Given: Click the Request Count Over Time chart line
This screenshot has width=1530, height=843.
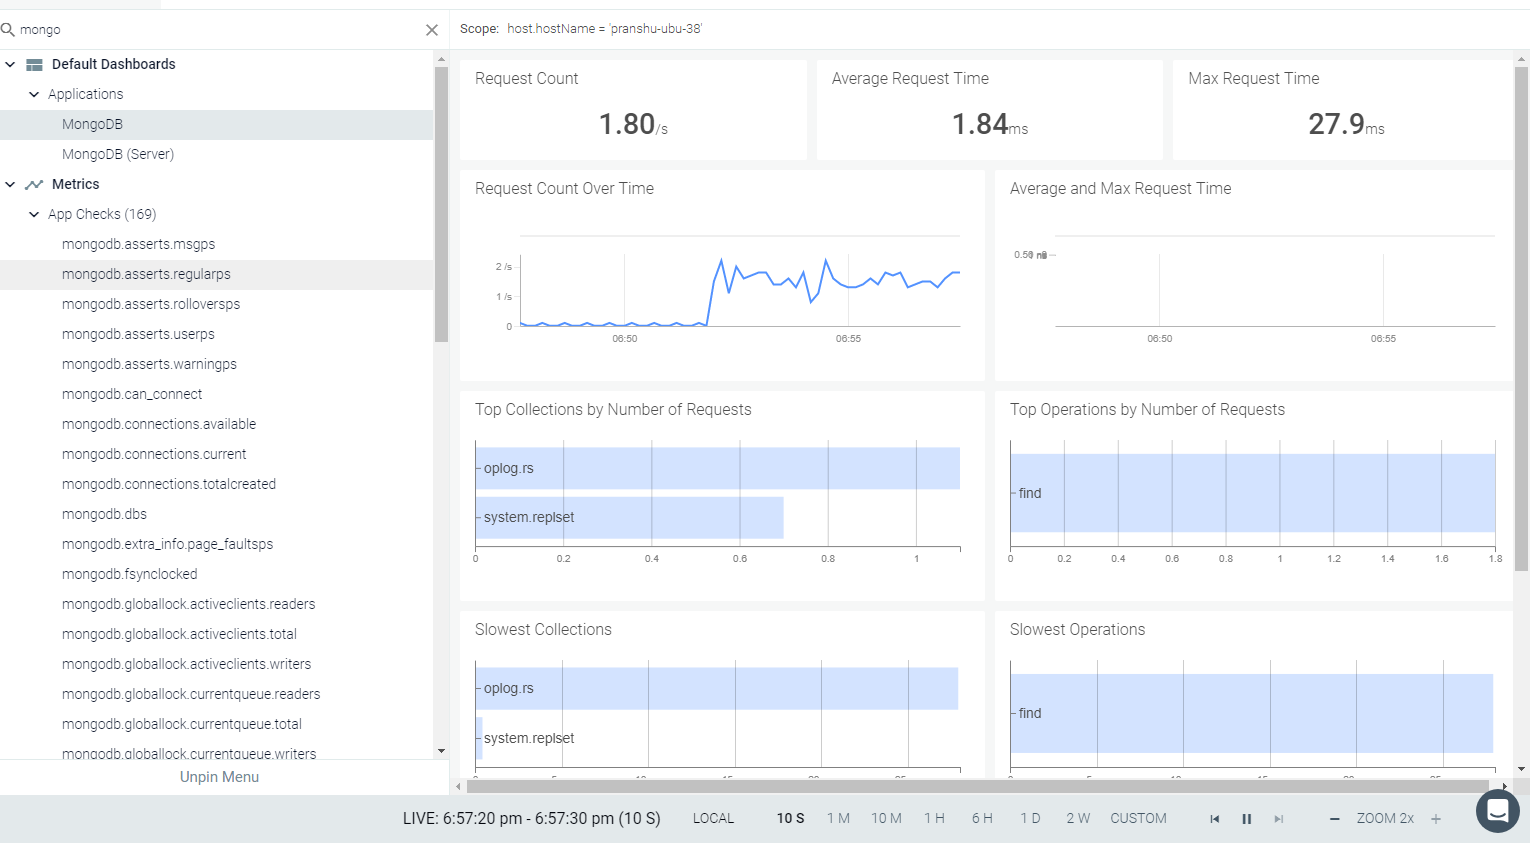Looking at the screenshot, I should click(x=740, y=292).
